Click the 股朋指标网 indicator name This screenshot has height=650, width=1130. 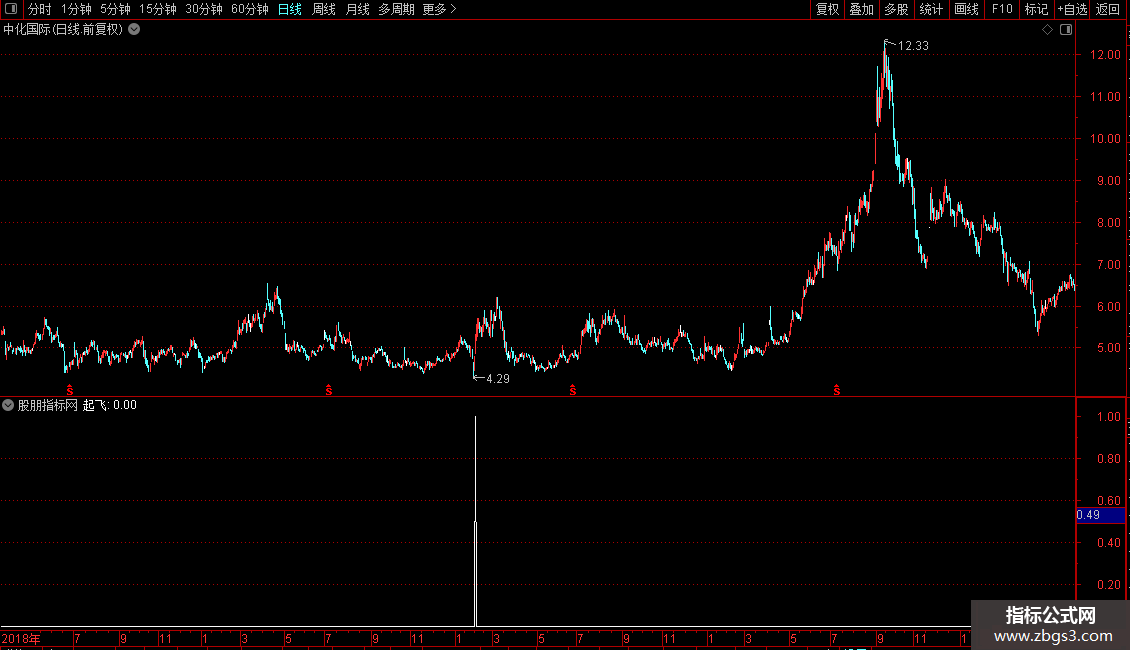pos(48,405)
